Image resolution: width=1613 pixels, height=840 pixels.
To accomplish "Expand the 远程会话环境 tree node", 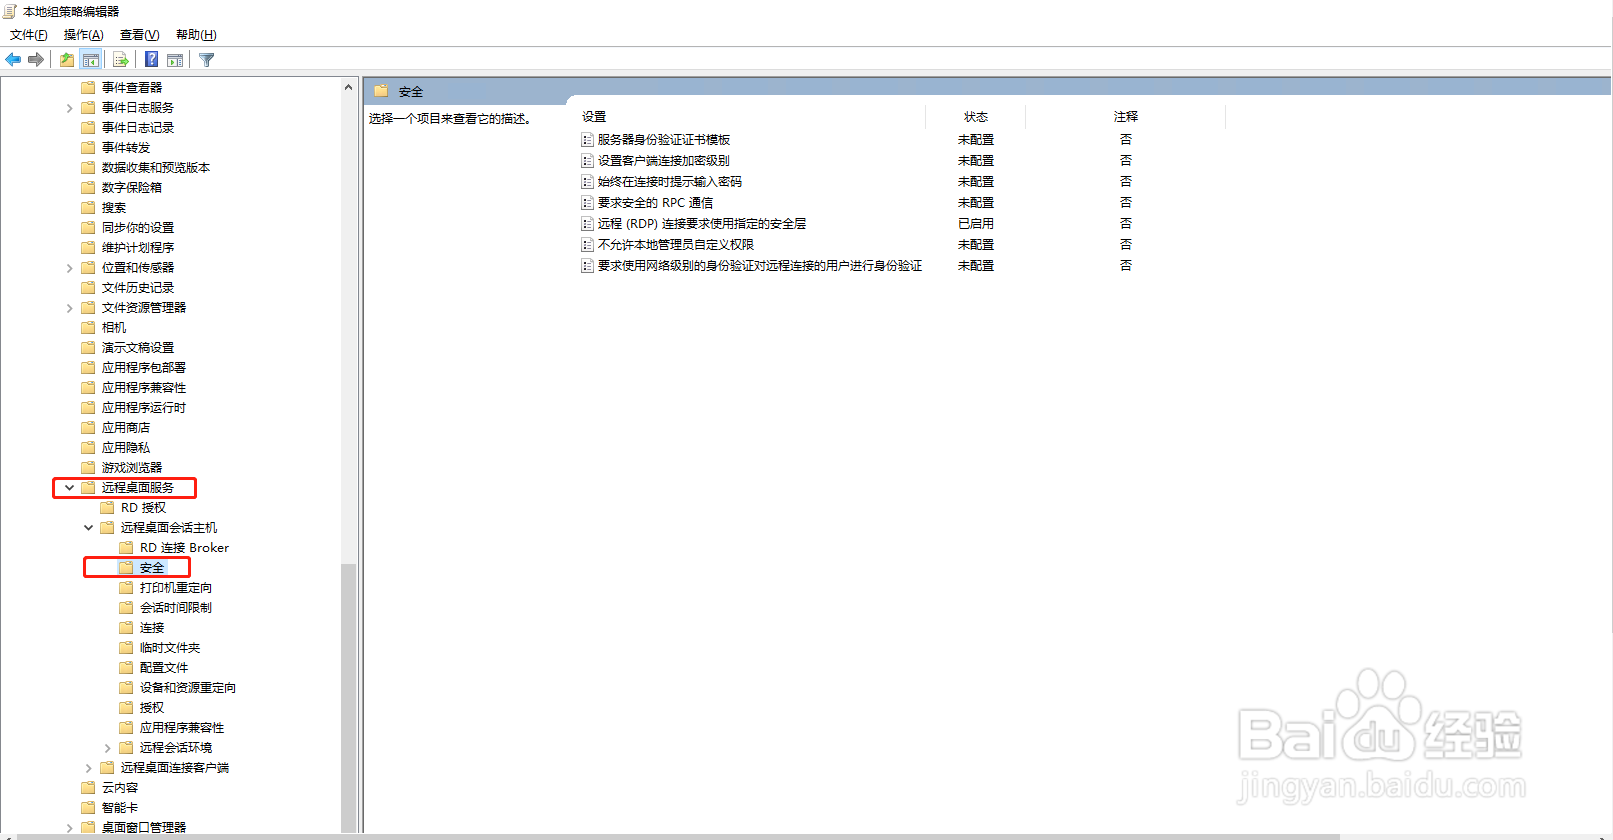I will [107, 748].
